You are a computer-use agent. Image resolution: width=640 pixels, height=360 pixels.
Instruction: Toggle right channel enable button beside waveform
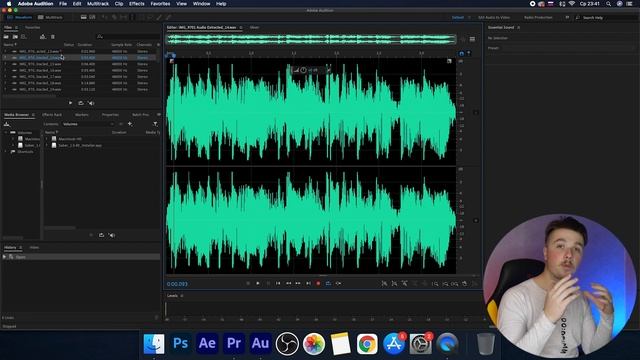(476, 220)
